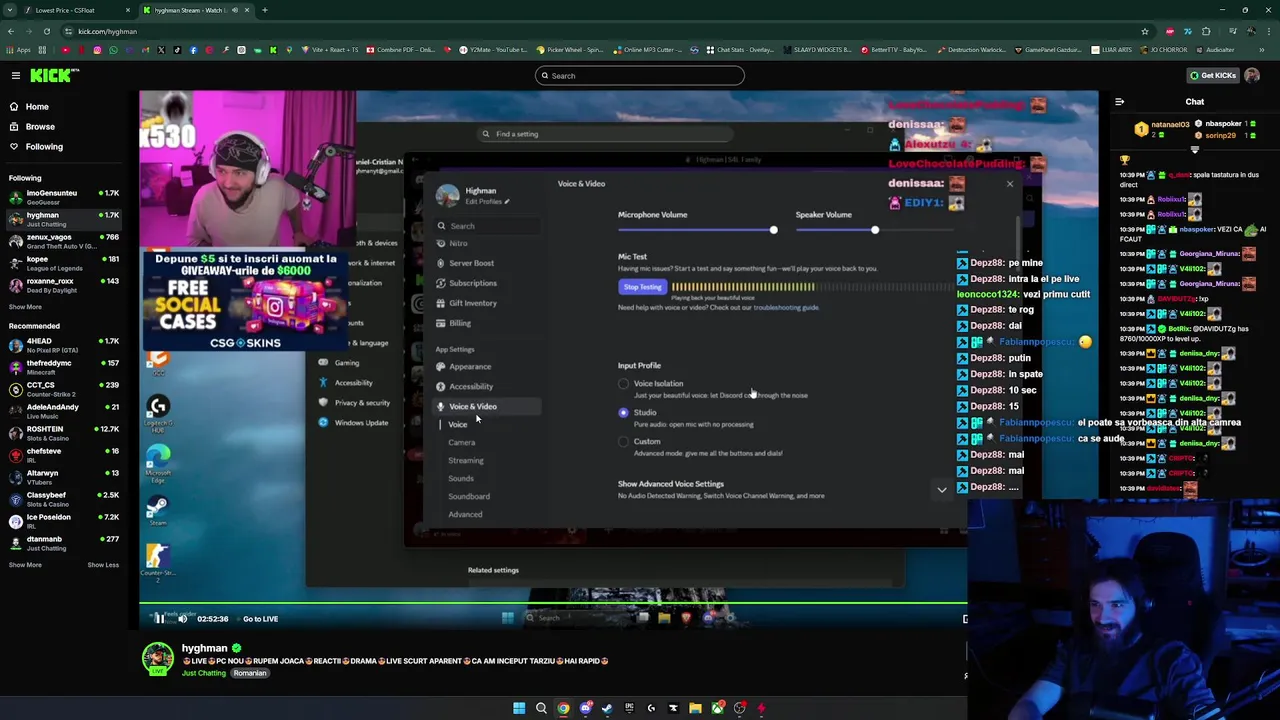Open Subscriptions settings in Discord
The height and width of the screenshot is (720, 1280).
click(x=473, y=283)
